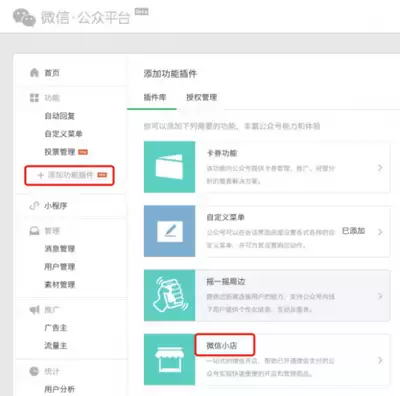Open the 摇一摇周边 shaking phone icon tile

(x=169, y=295)
